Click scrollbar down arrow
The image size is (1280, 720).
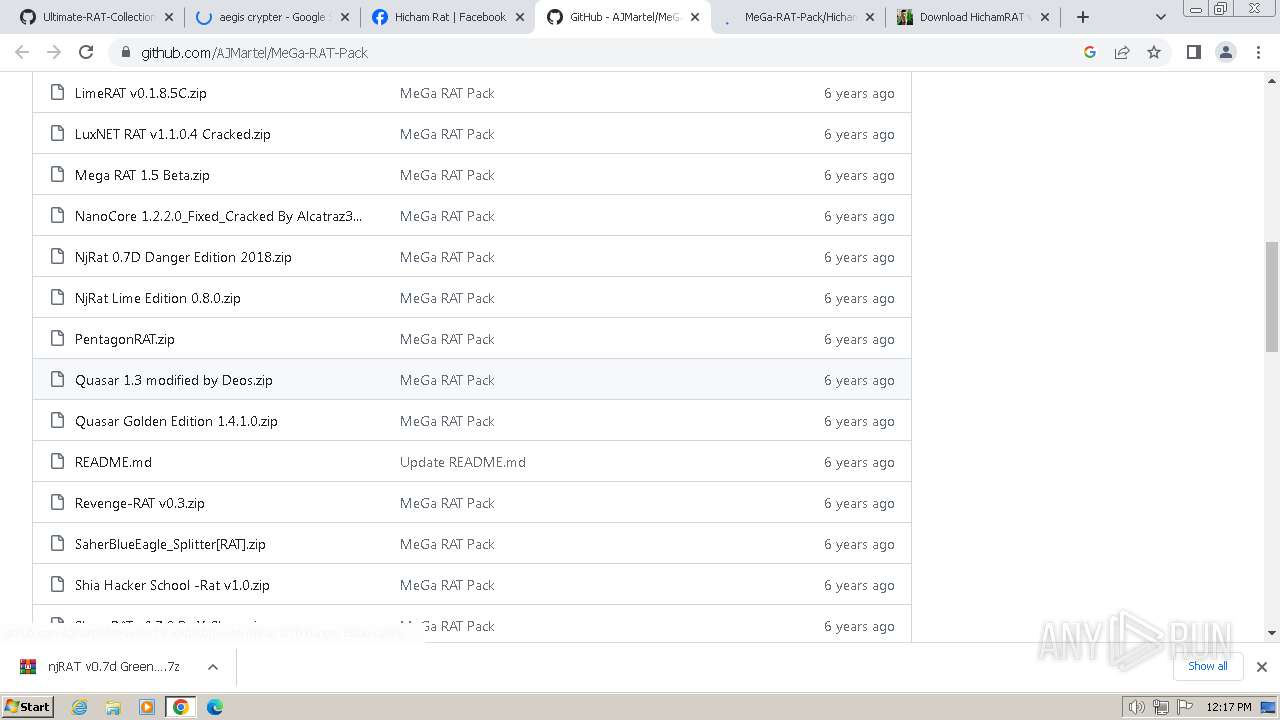pyautogui.click(x=1272, y=632)
